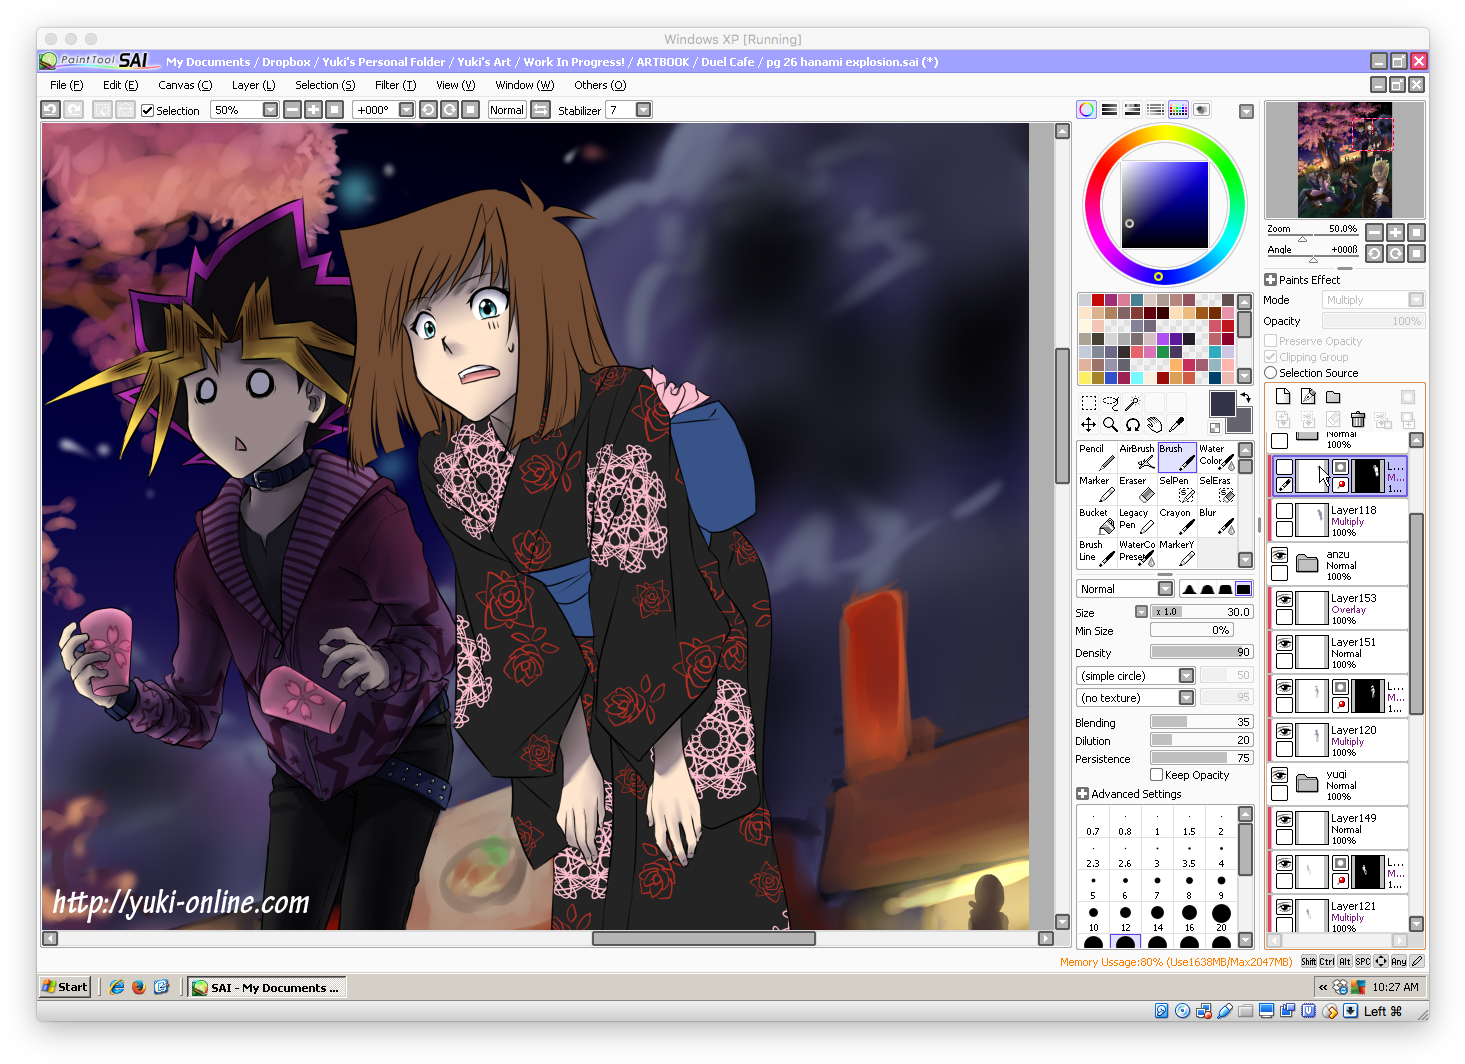The image size is (1465, 1064).
Task: Select the AirBrush tool
Action: [1137, 458]
